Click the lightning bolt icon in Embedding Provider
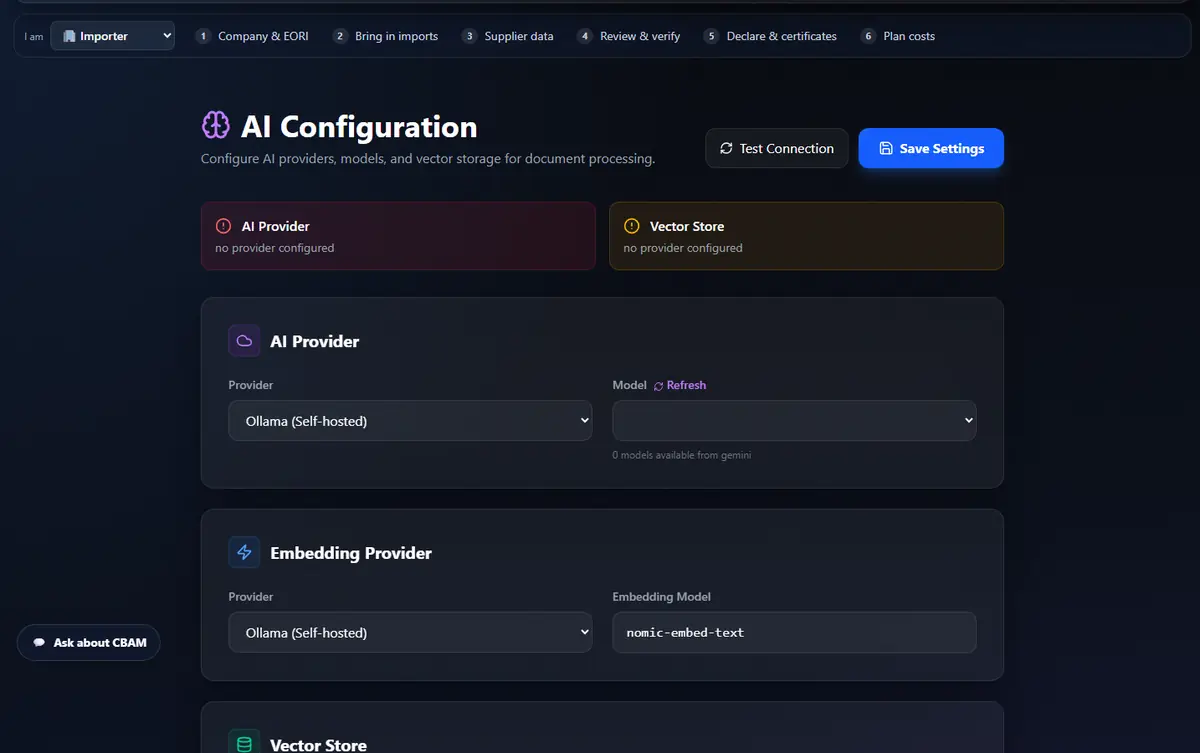The height and width of the screenshot is (753, 1200). [x=244, y=553]
